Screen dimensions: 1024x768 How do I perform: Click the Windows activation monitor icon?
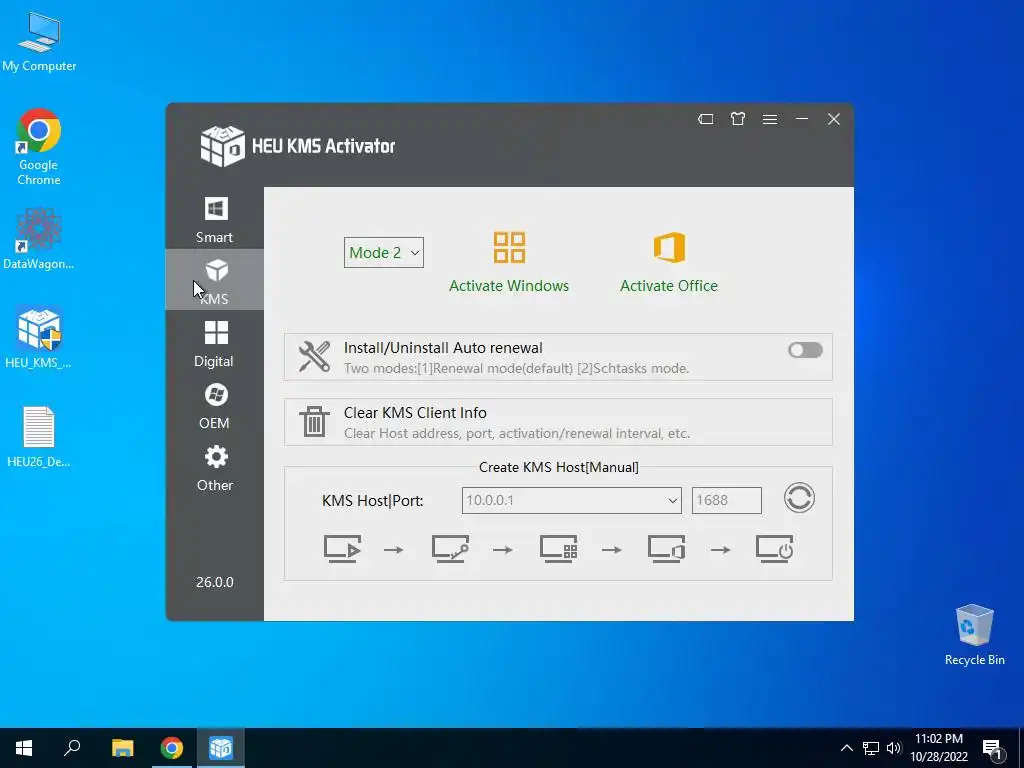558,549
